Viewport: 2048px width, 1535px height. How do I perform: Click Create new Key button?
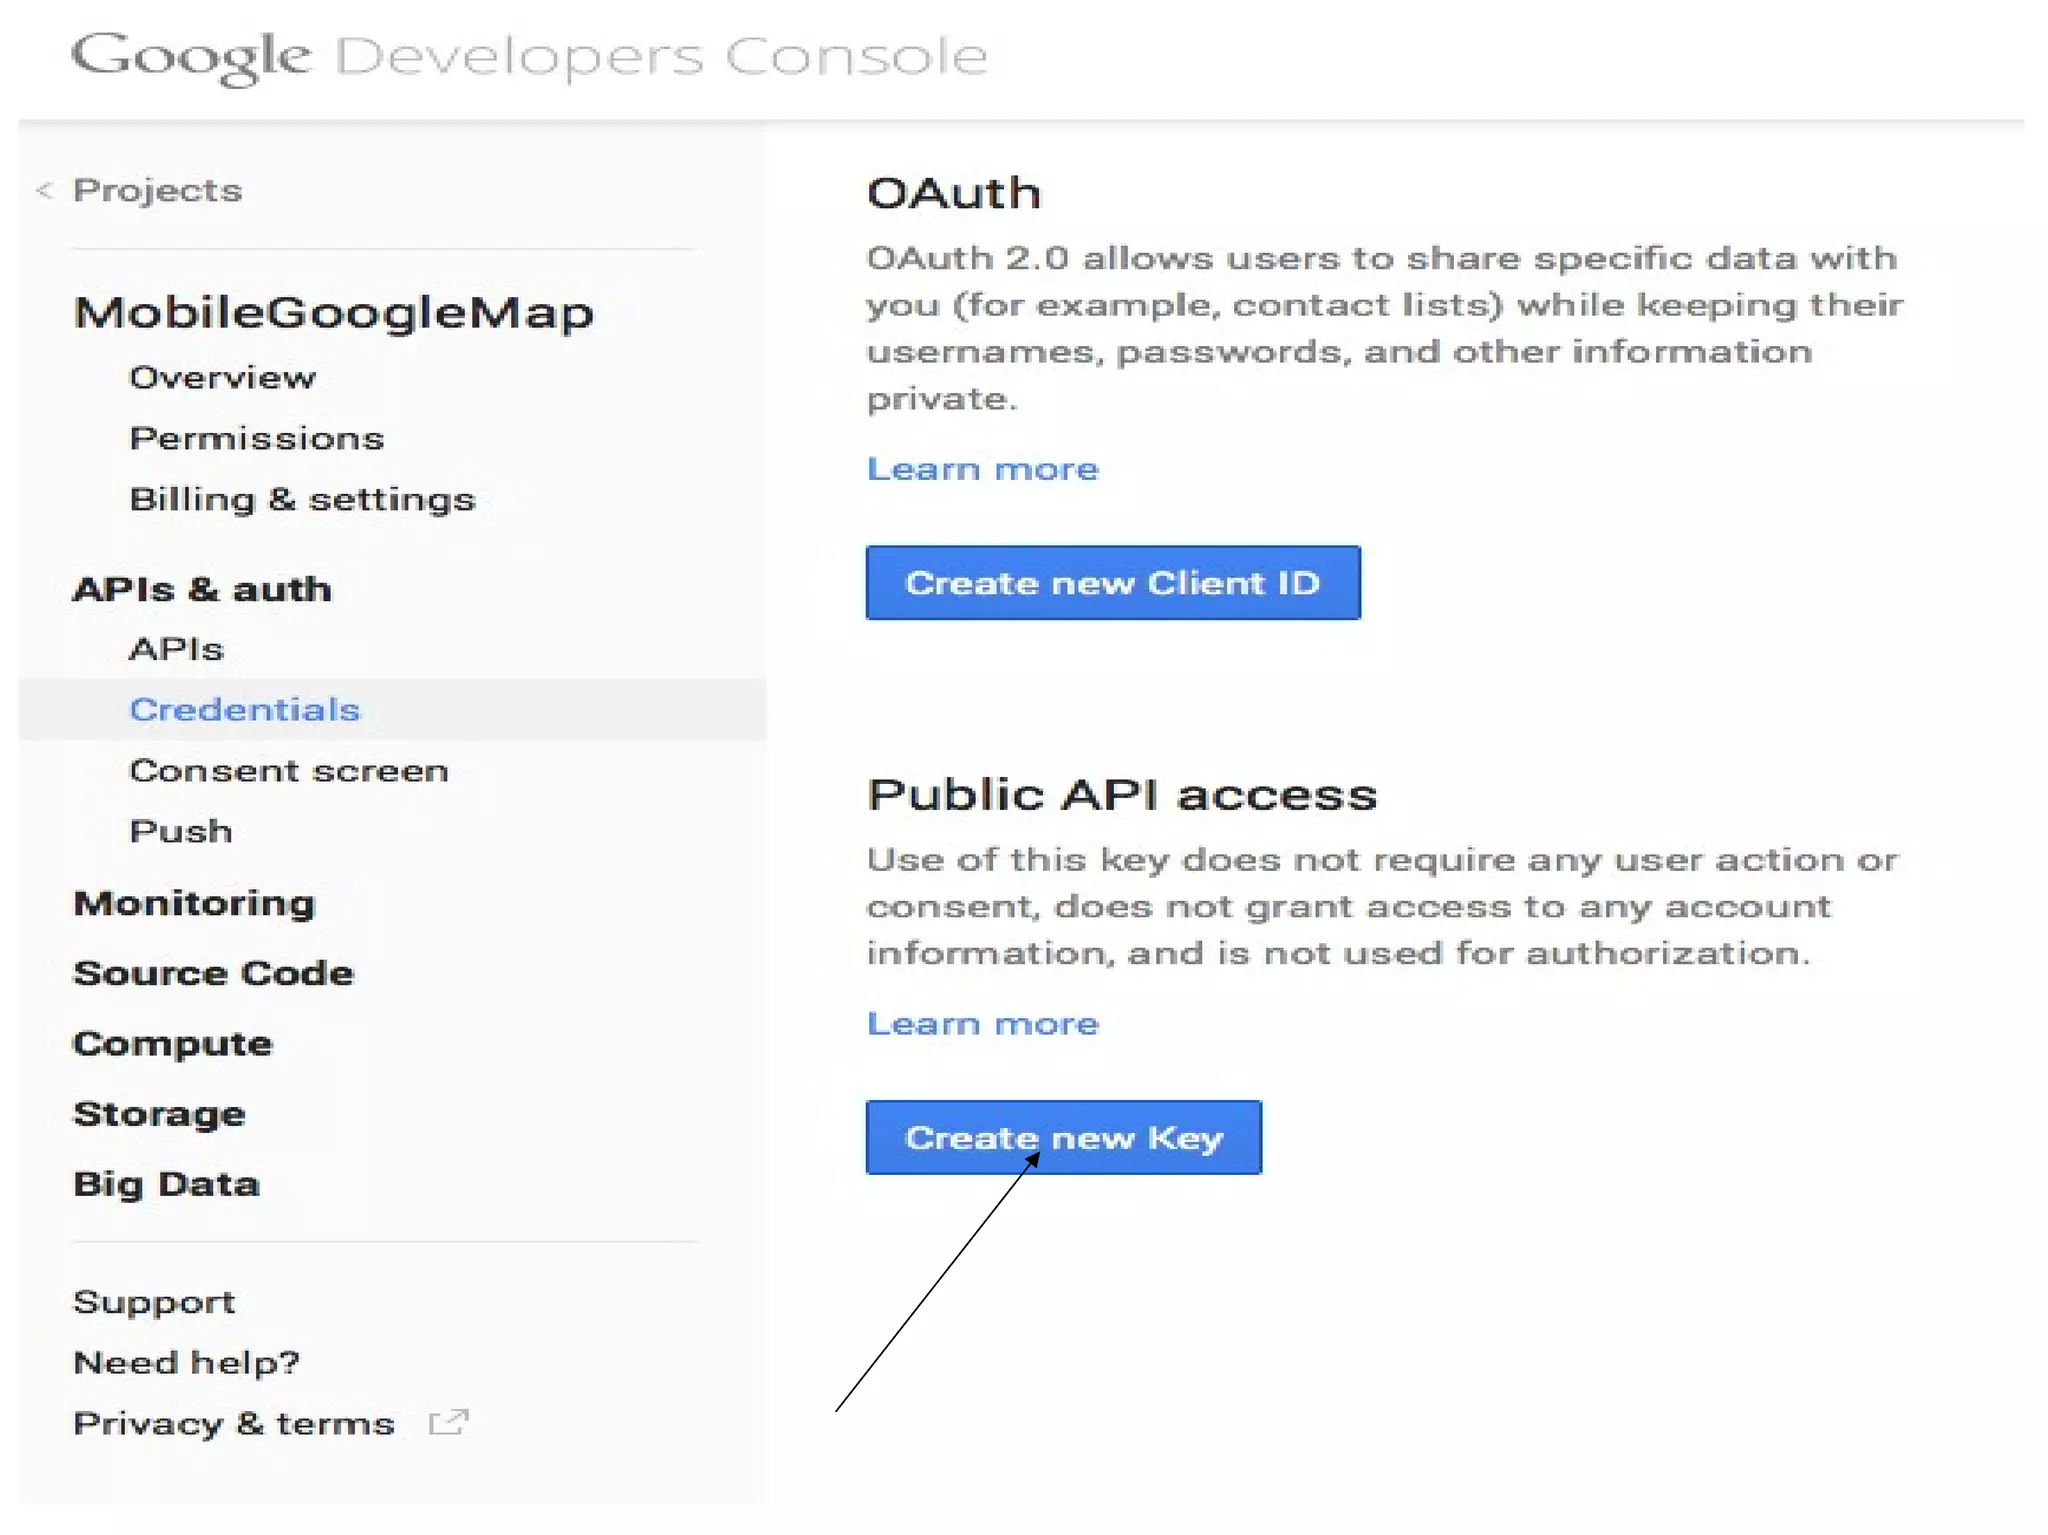pos(1063,1137)
